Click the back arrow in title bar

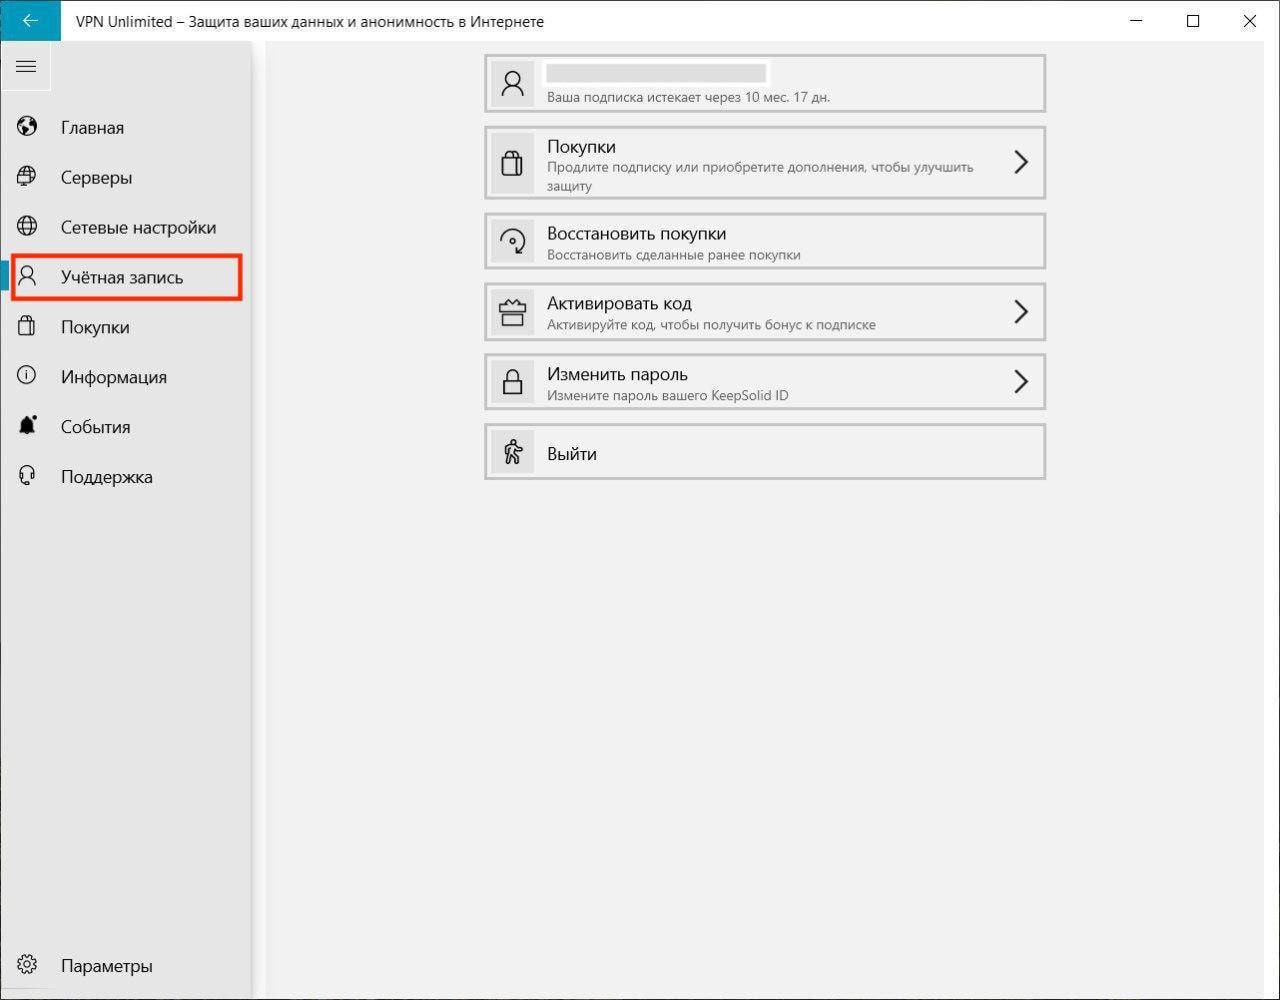pyautogui.click(x=30, y=21)
